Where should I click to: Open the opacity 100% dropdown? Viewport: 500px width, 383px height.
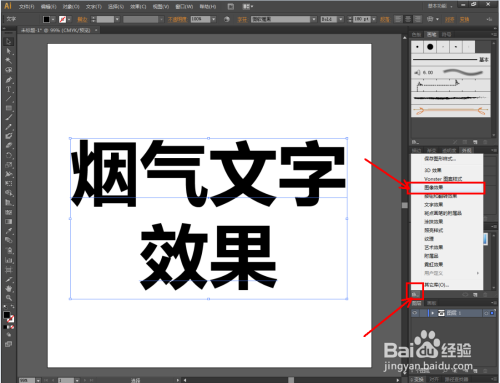click(x=214, y=19)
